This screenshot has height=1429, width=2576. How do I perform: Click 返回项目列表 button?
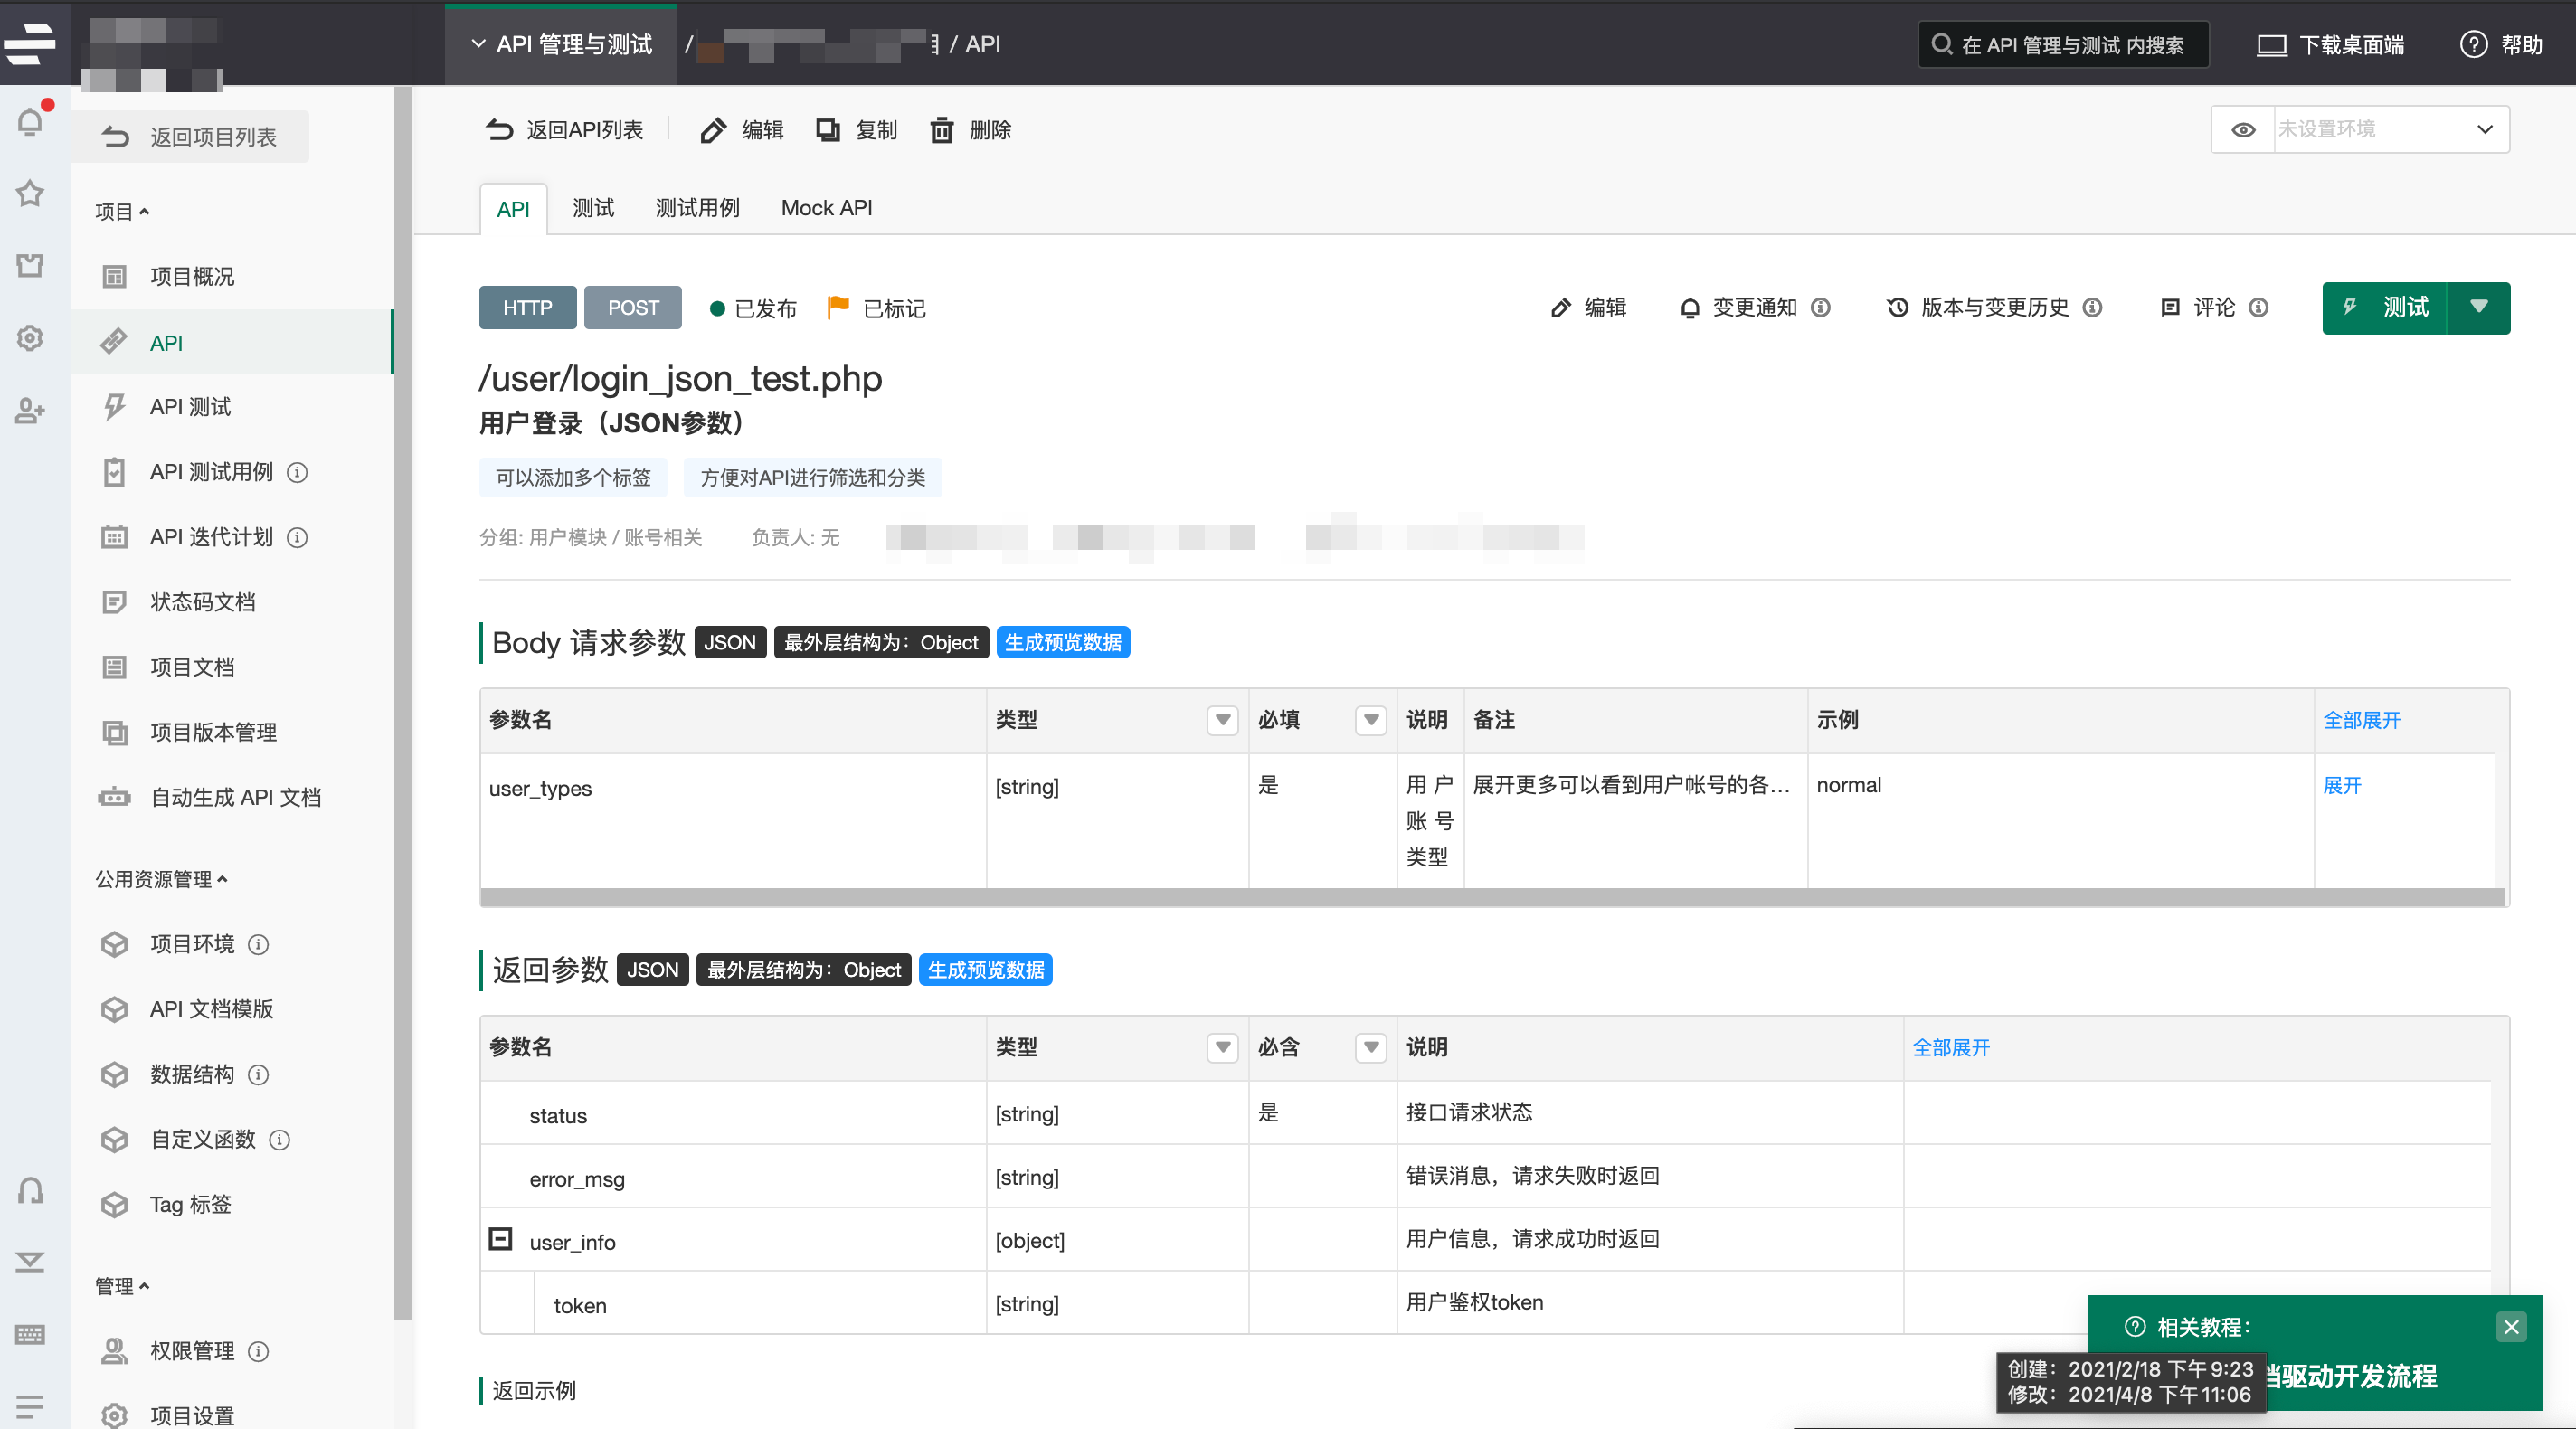pos(190,137)
